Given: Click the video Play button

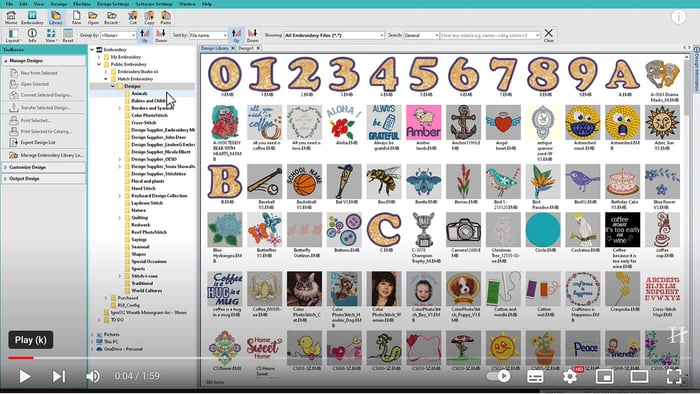Looking at the screenshot, I should pyautogui.click(x=25, y=376).
